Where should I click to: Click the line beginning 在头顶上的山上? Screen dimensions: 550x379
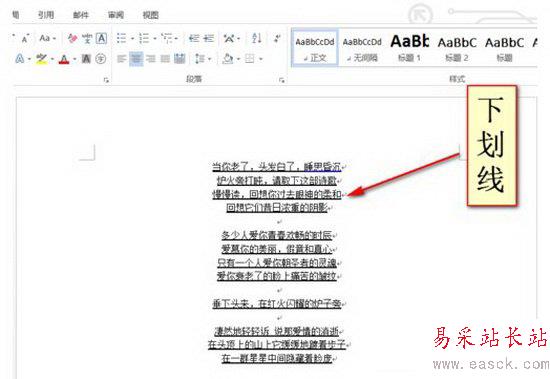tap(277, 345)
